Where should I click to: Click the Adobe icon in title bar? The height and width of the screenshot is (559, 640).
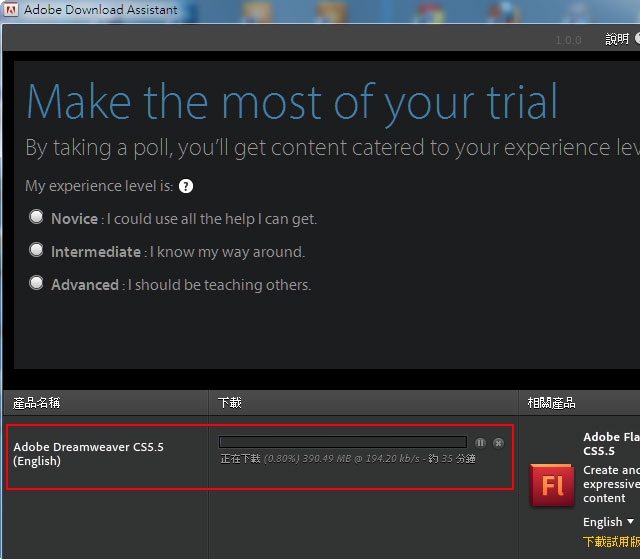(x=10, y=9)
